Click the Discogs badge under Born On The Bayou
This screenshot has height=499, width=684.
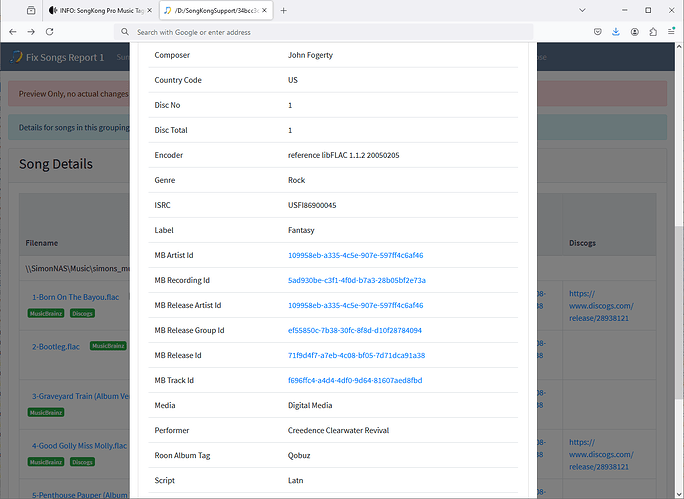pyautogui.click(x=82, y=313)
